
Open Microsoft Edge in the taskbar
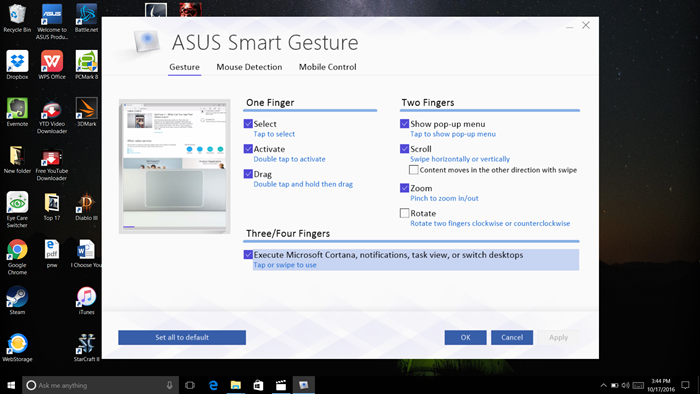coord(213,385)
